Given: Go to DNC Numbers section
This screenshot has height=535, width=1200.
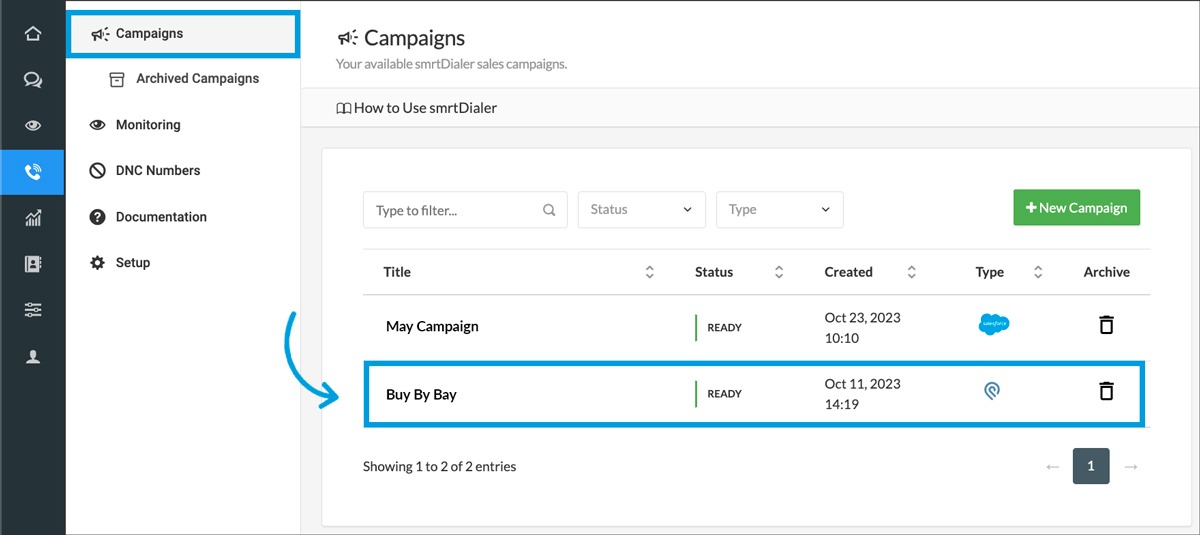Looking at the screenshot, I should point(157,171).
